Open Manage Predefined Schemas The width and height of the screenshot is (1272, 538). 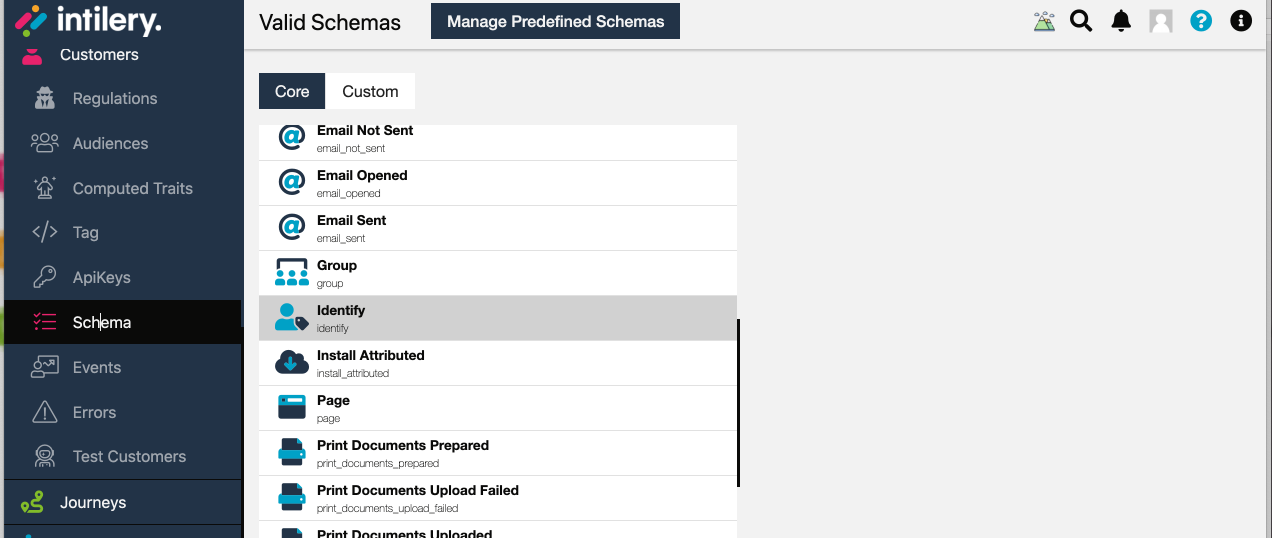tap(555, 21)
